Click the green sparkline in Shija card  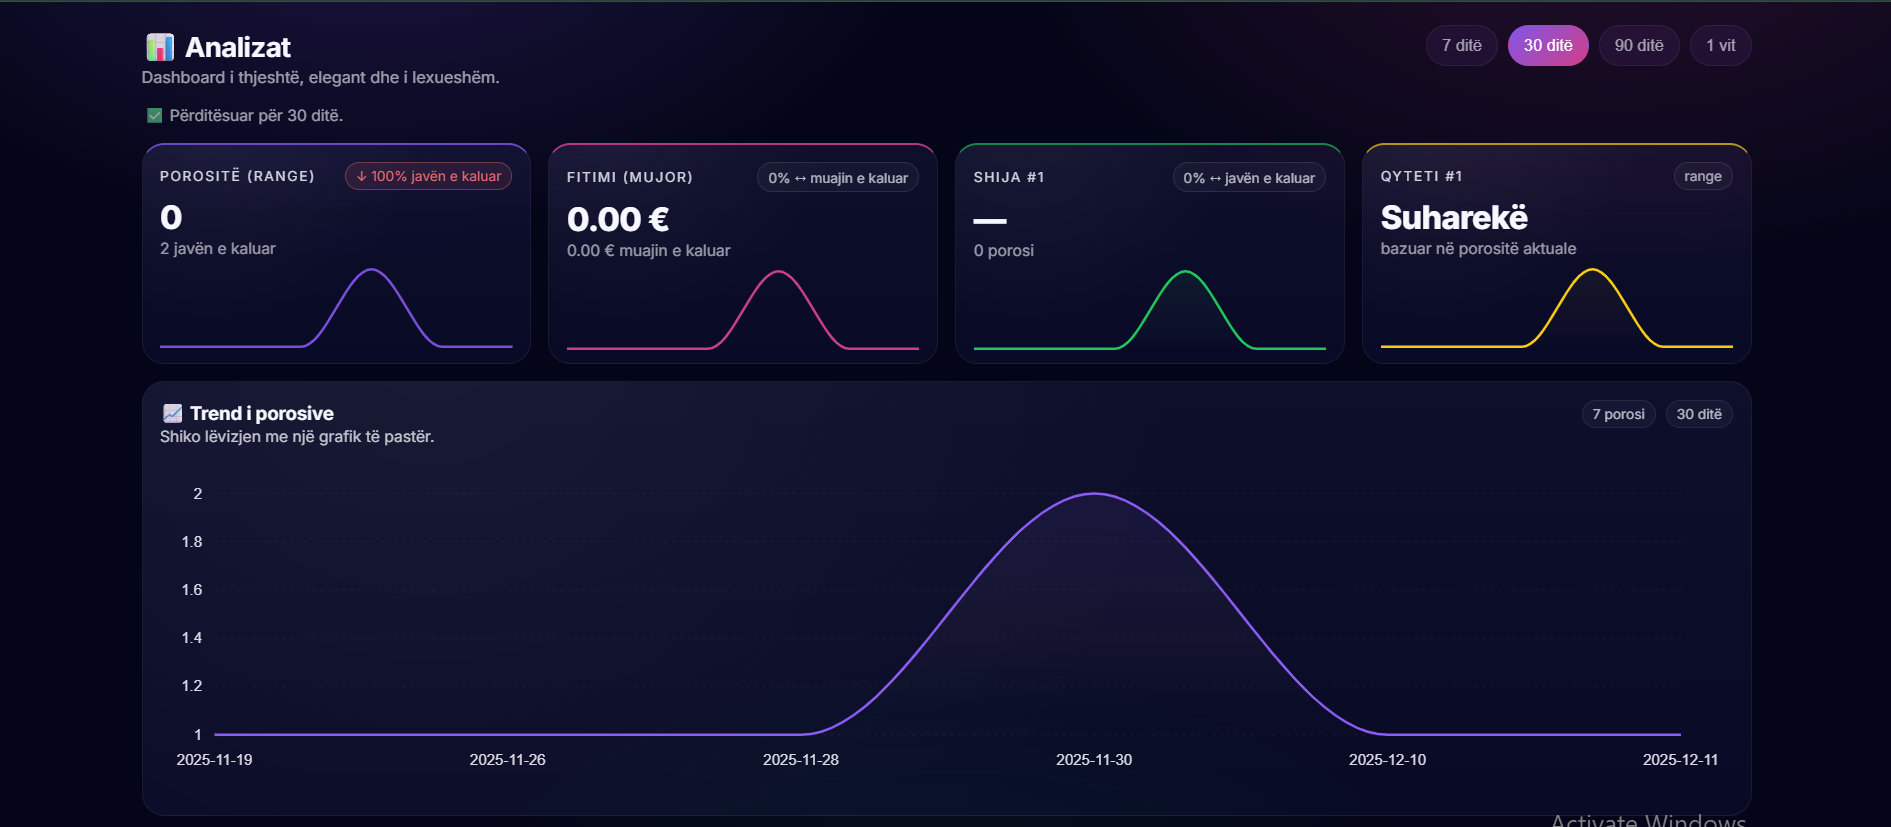1185,273
